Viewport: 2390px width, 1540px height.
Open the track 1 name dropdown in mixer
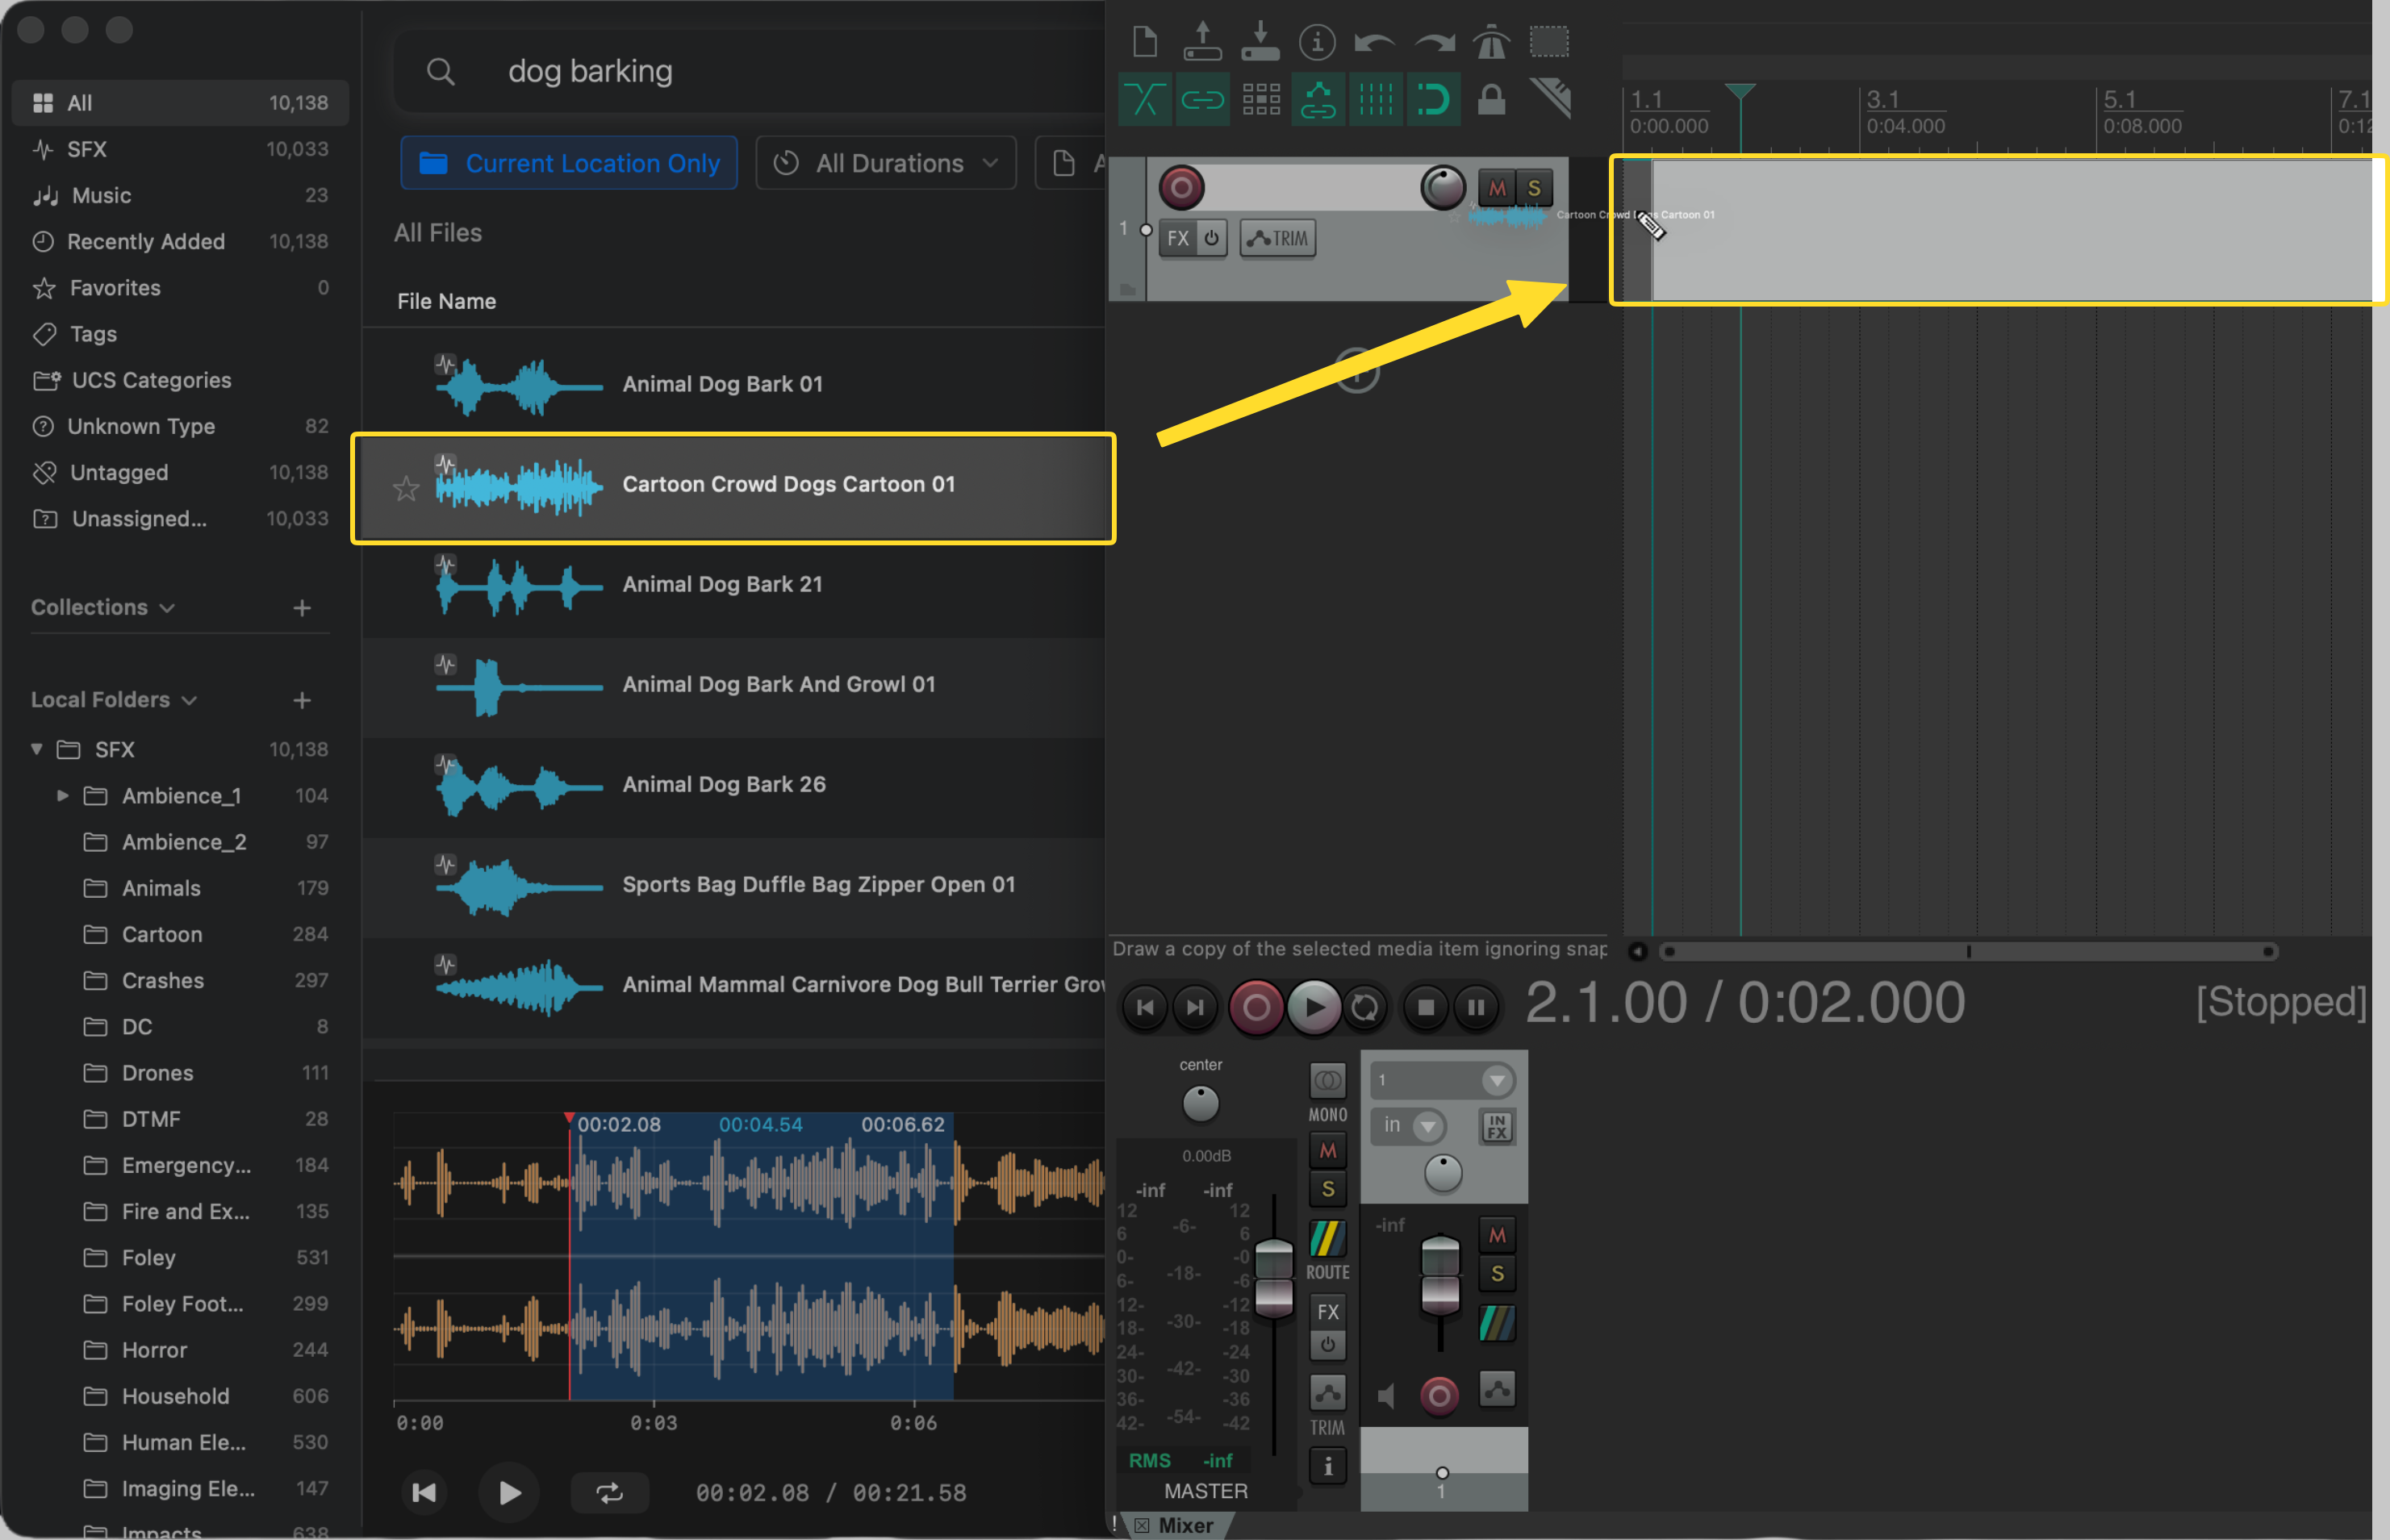(x=1442, y=1080)
